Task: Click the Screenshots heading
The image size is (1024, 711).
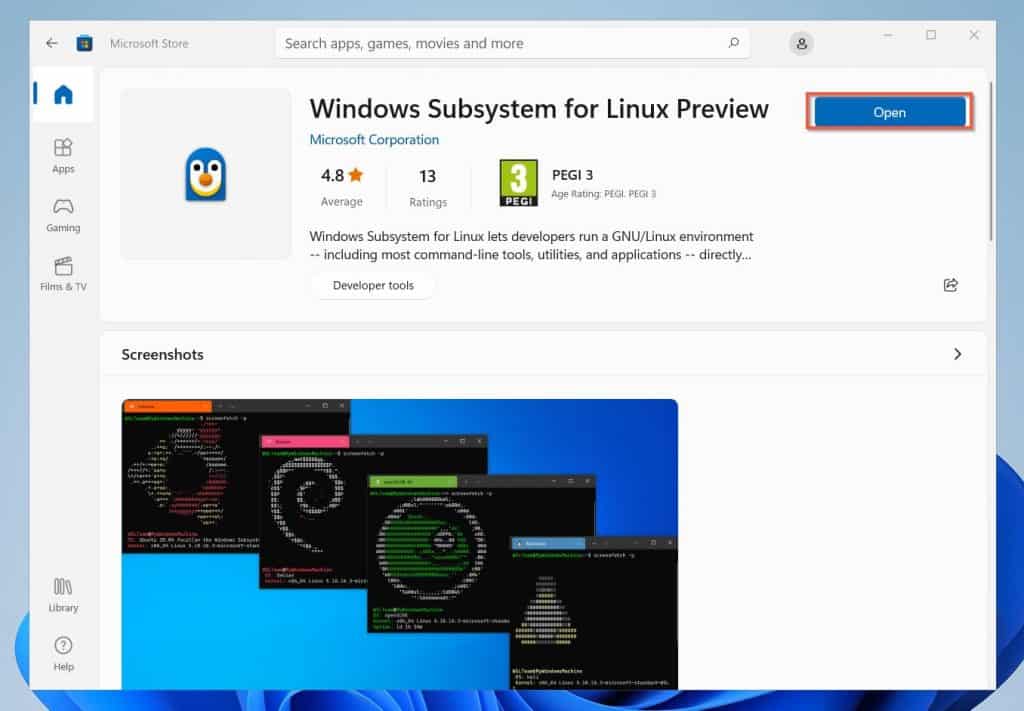Action: 163,355
